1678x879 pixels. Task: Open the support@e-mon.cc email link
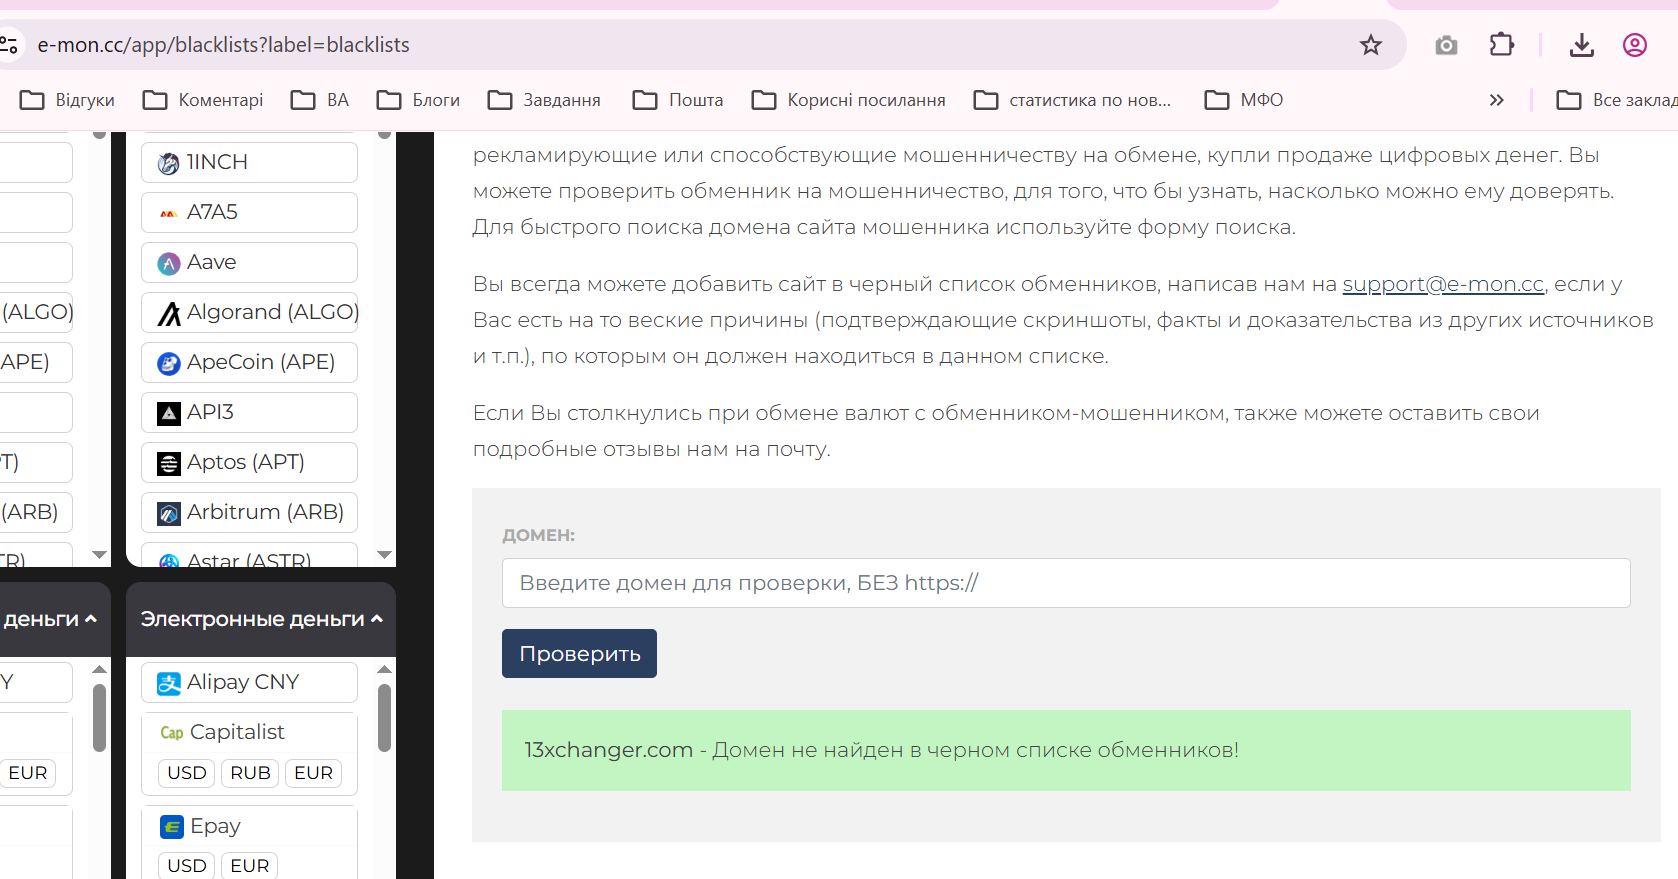[x=1443, y=284]
